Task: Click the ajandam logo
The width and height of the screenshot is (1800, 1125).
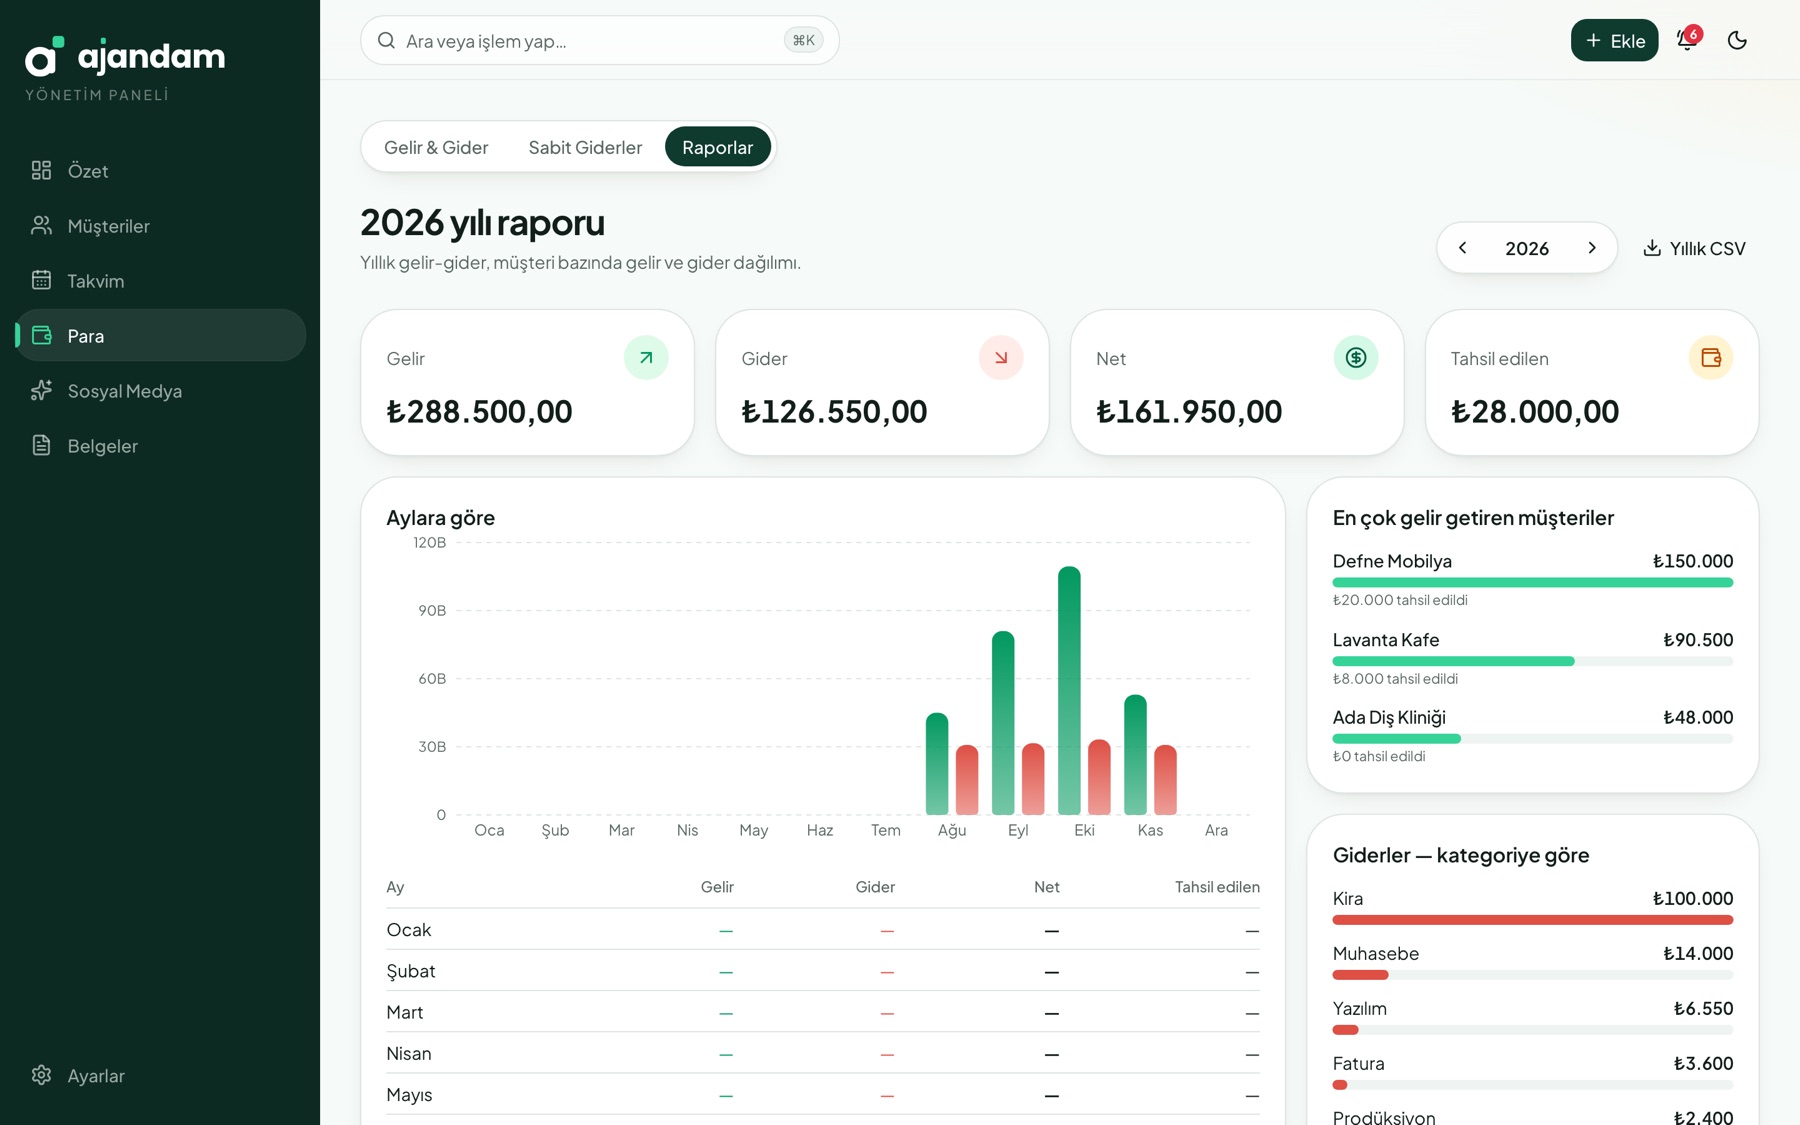Action: 125,57
